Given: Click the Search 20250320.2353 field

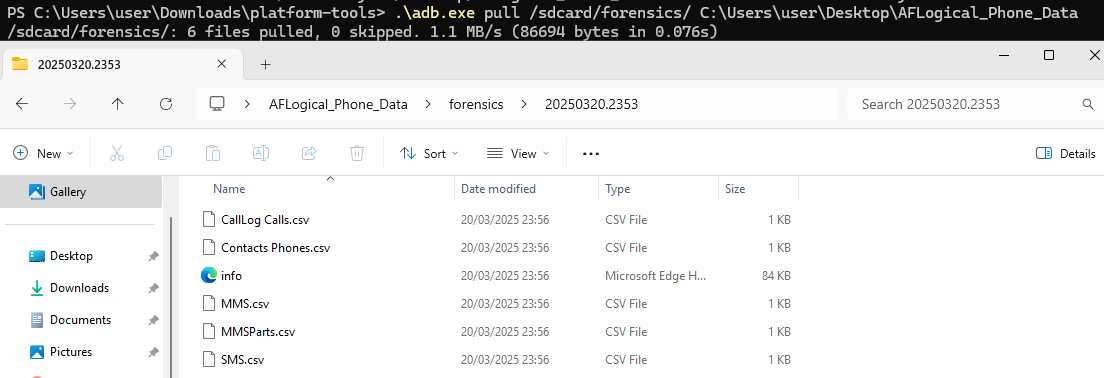Looking at the screenshot, I should click(x=972, y=104).
